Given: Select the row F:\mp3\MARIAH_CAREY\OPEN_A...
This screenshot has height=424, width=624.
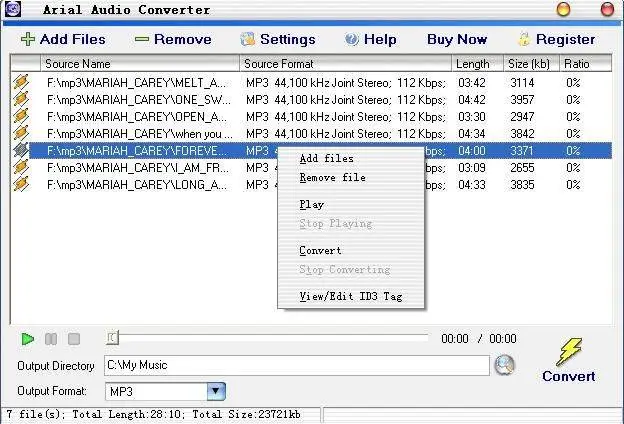Looking at the screenshot, I should (x=312, y=117).
